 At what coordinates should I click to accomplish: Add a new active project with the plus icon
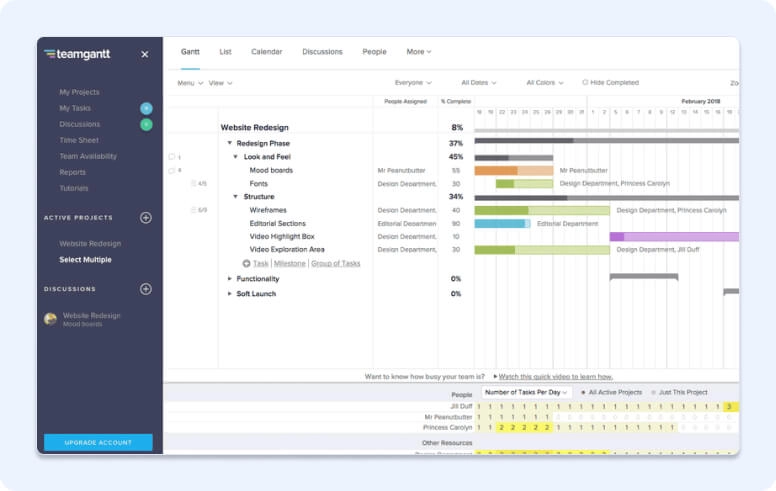[146, 218]
